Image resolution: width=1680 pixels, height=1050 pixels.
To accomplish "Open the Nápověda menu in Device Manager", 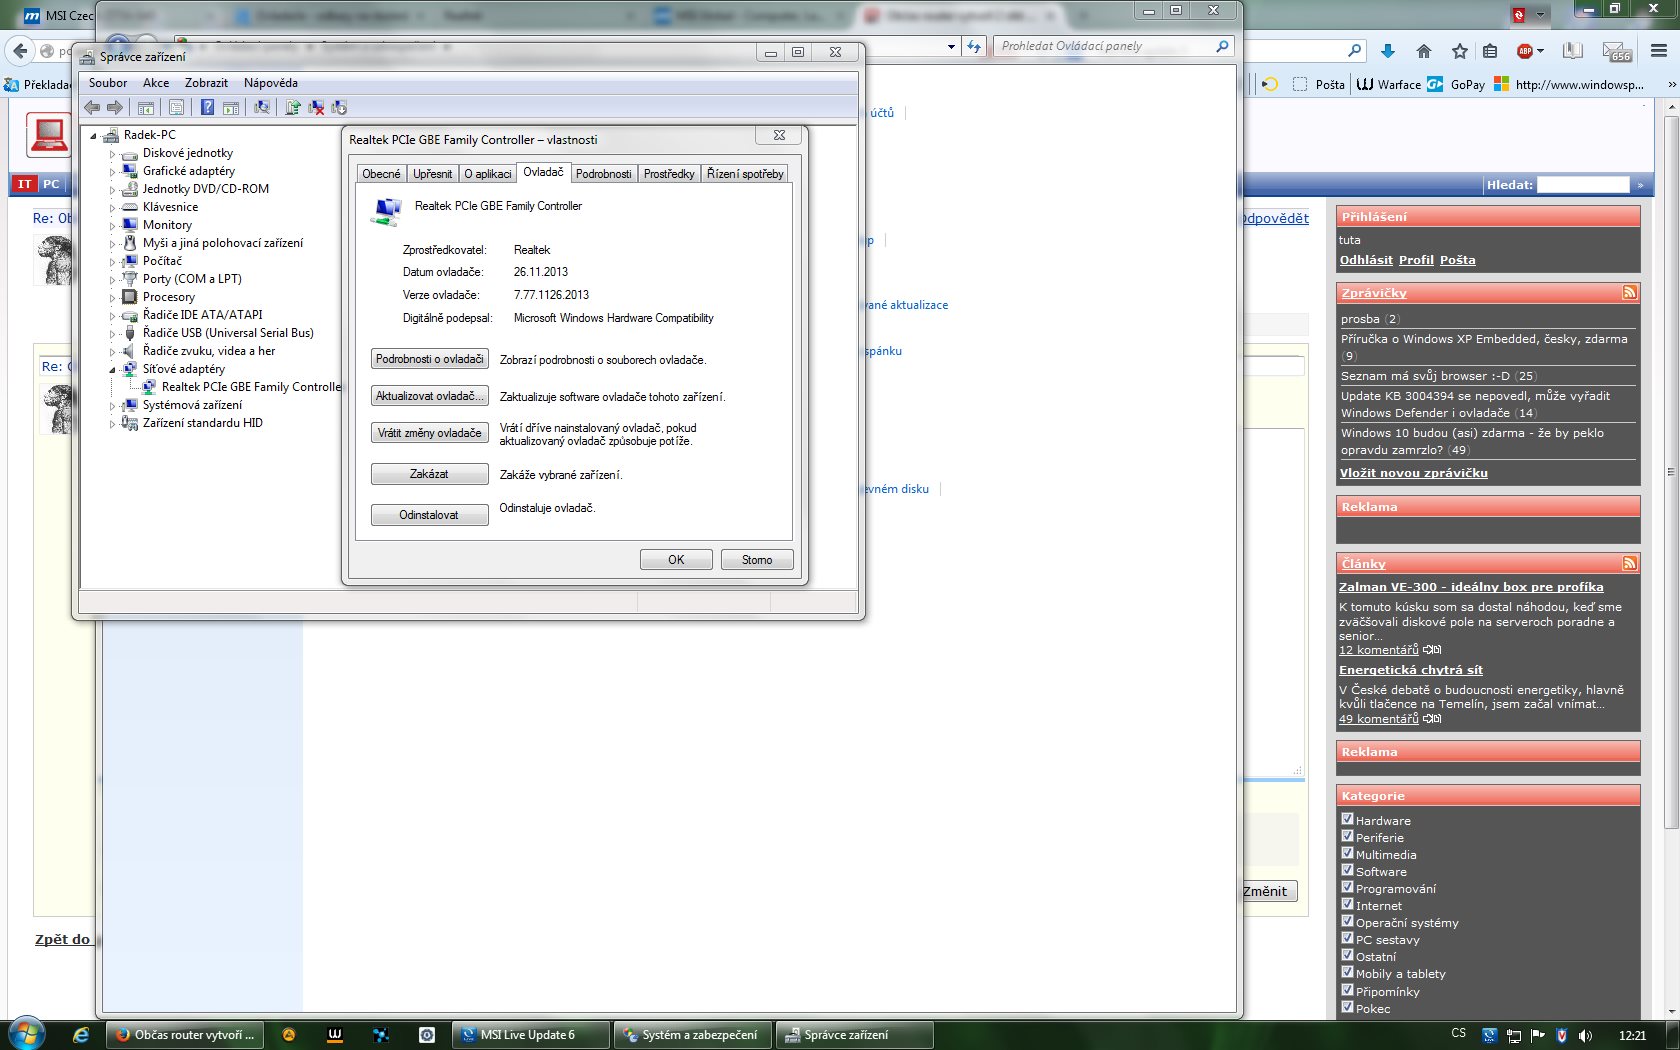I will (x=271, y=83).
